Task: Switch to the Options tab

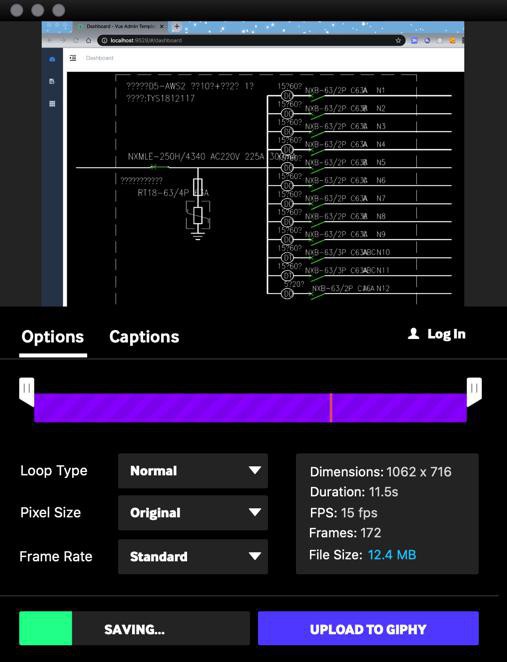Action: 53,337
